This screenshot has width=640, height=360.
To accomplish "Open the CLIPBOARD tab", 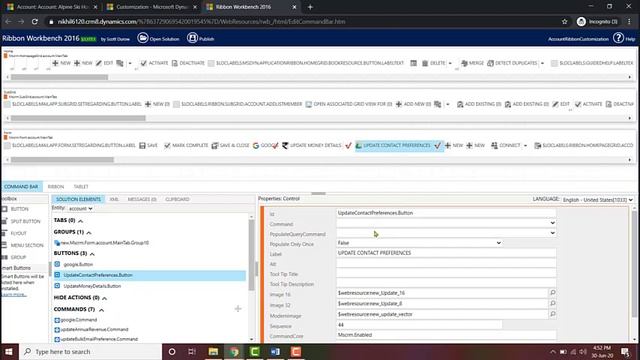I will [x=177, y=199].
